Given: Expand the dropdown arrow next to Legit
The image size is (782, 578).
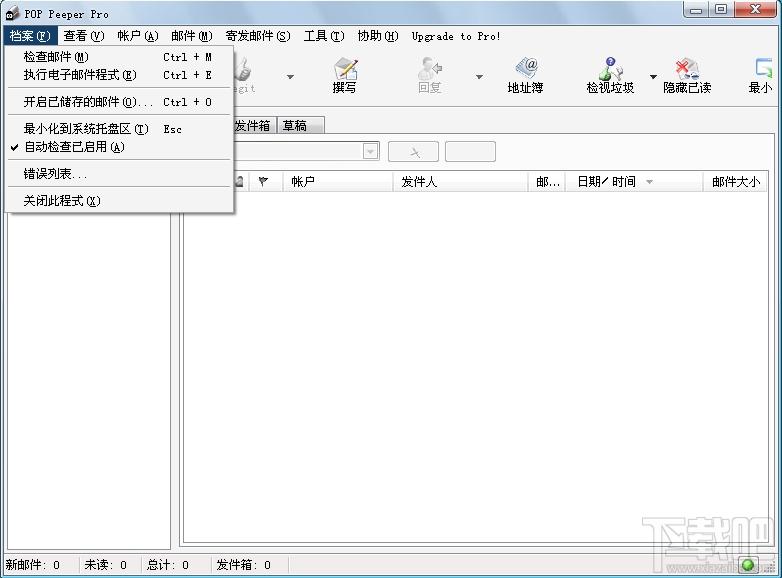Looking at the screenshot, I should pos(290,77).
